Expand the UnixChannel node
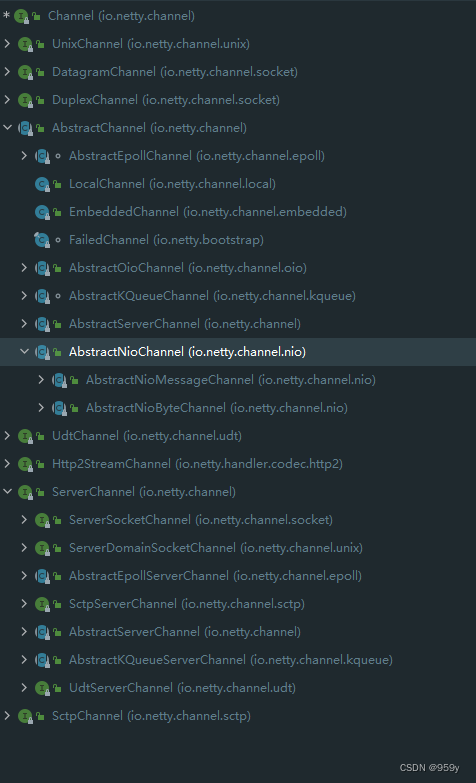The width and height of the screenshot is (476, 783). pyautogui.click(x=7, y=44)
